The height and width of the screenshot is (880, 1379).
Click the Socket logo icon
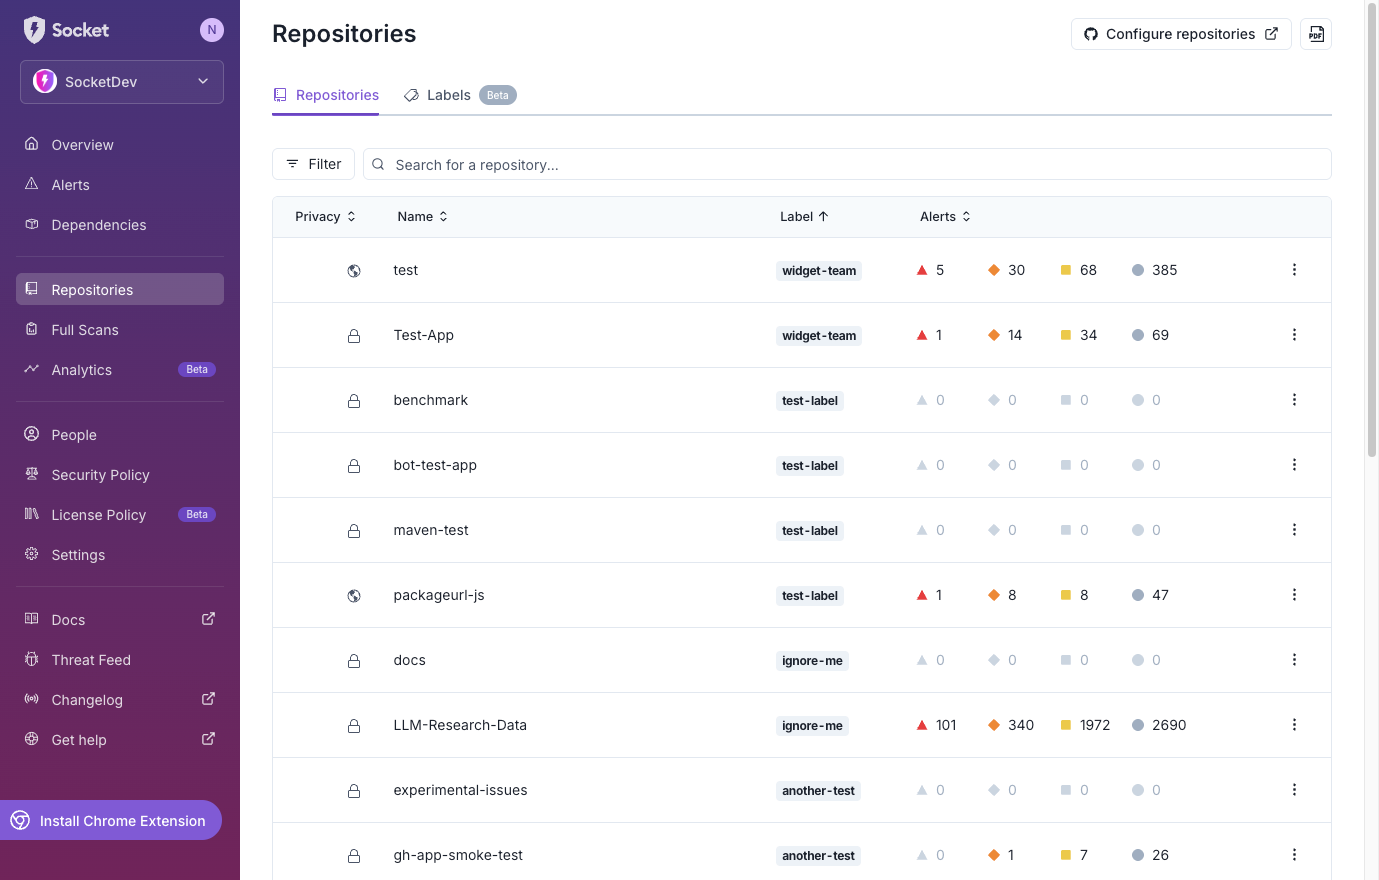point(35,30)
